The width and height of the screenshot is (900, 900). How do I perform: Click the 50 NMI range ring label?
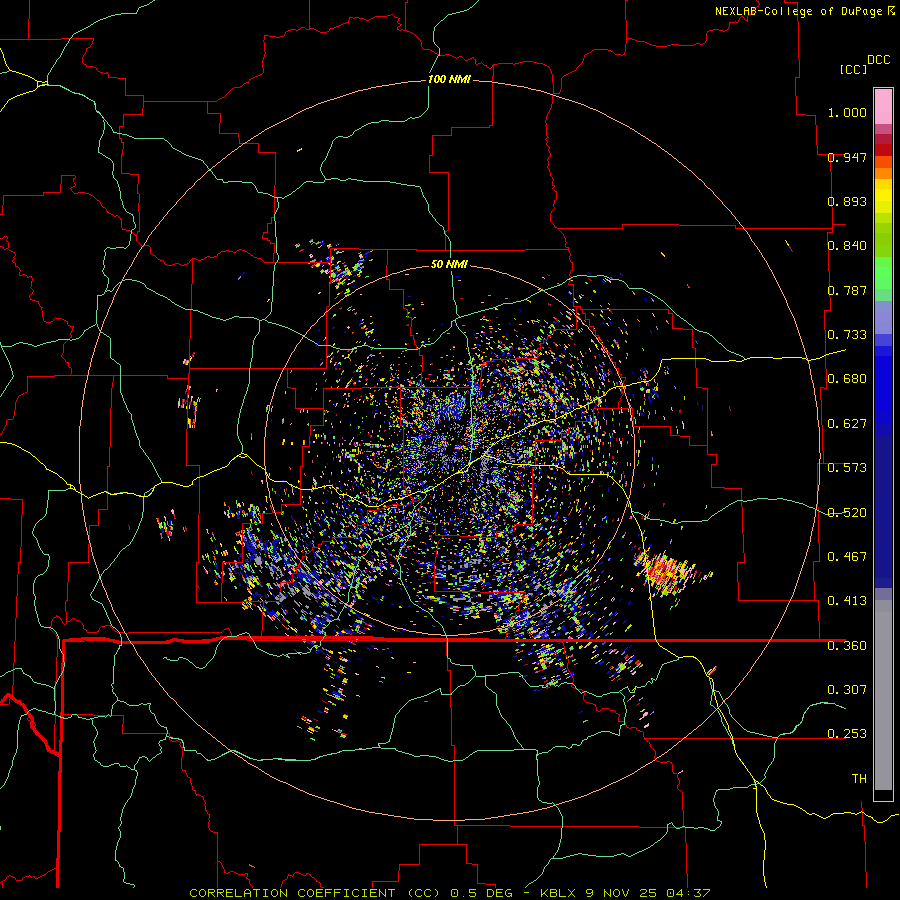(x=449, y=264)
